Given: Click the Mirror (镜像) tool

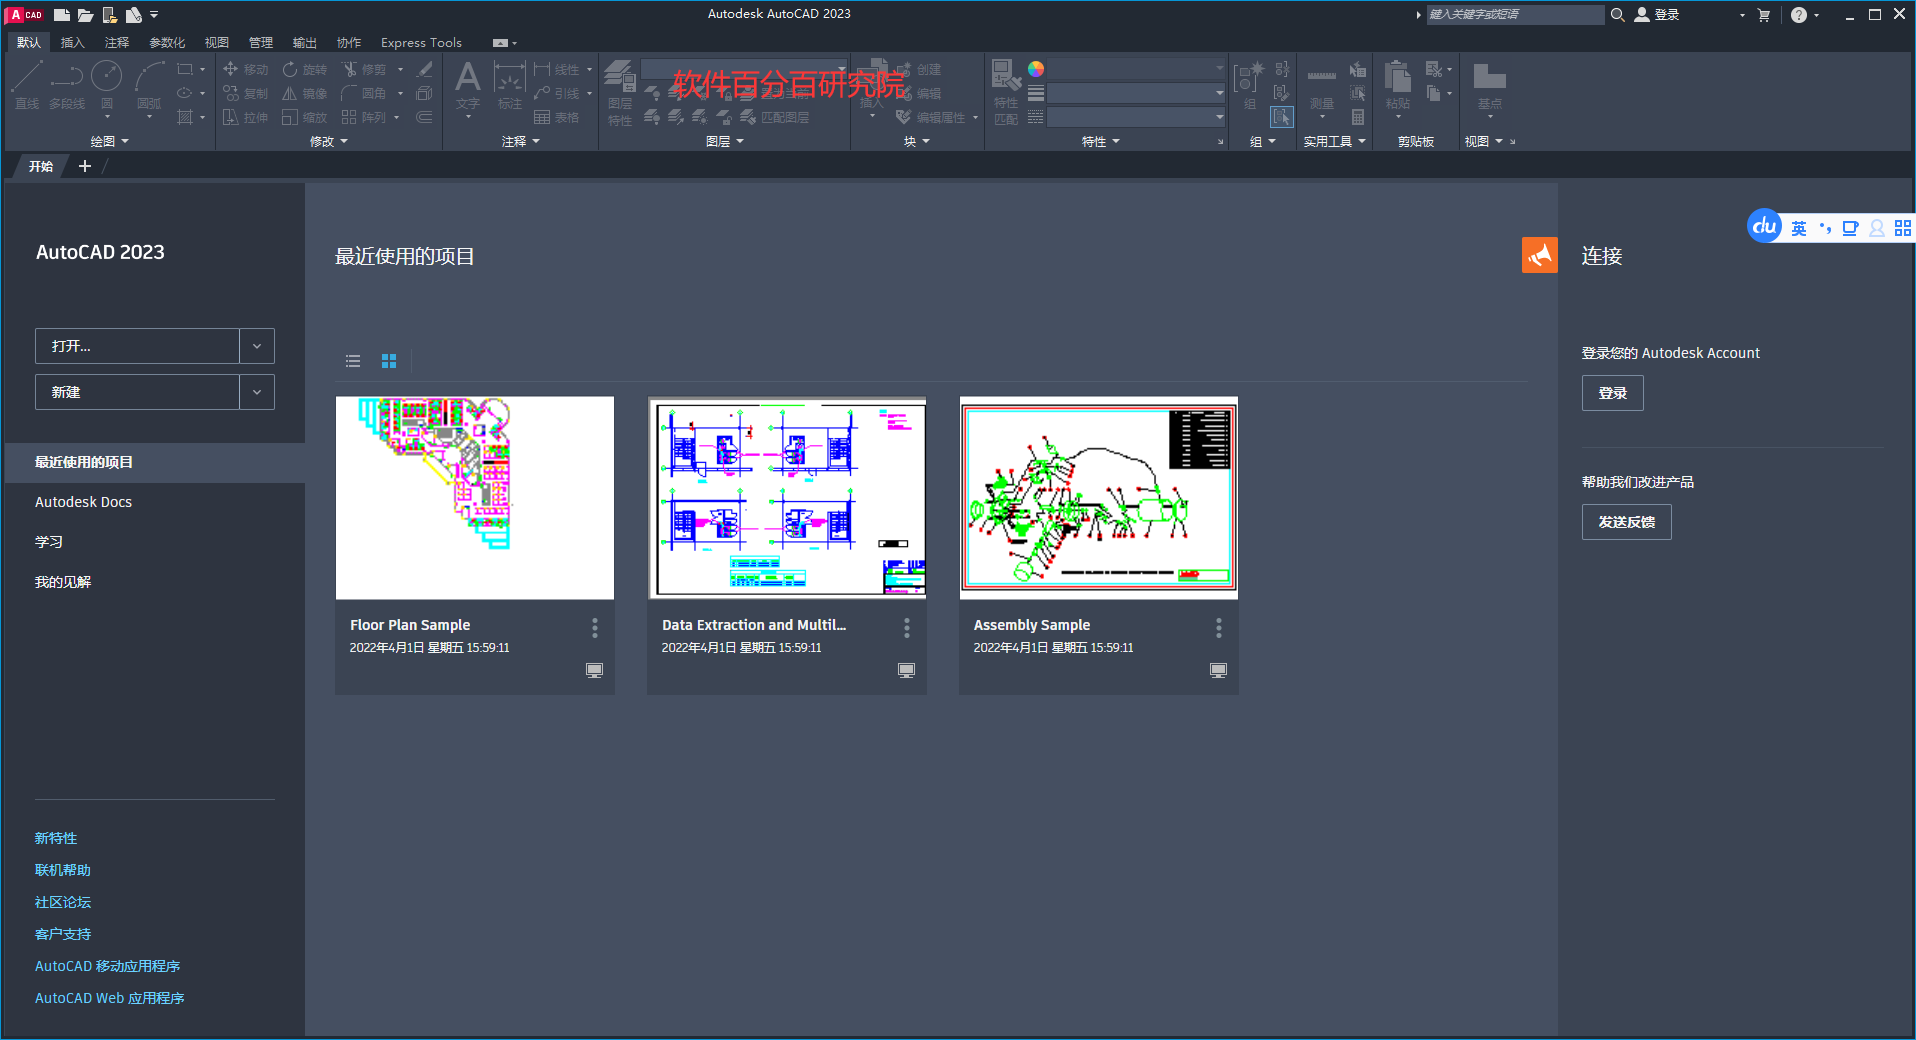Looking at the screenshot, I should (x=305, y=93).
